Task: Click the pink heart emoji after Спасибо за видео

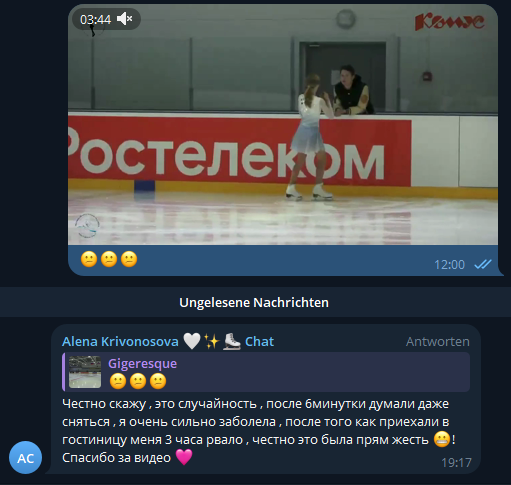Action: click(184, 457)
